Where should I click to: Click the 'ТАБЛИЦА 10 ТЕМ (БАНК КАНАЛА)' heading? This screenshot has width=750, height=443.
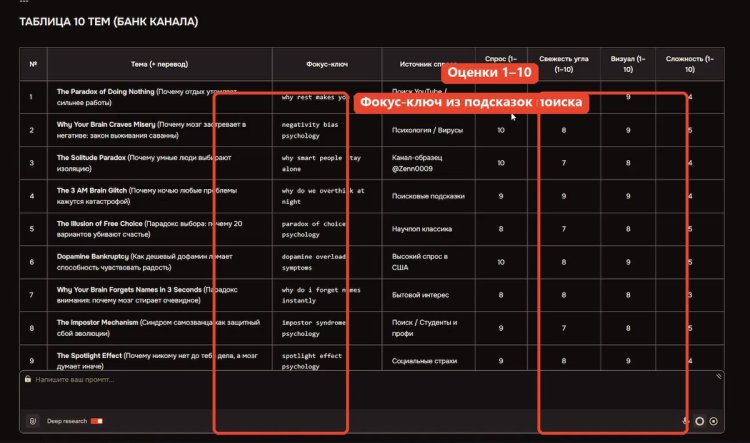click(x=109, y=22)
